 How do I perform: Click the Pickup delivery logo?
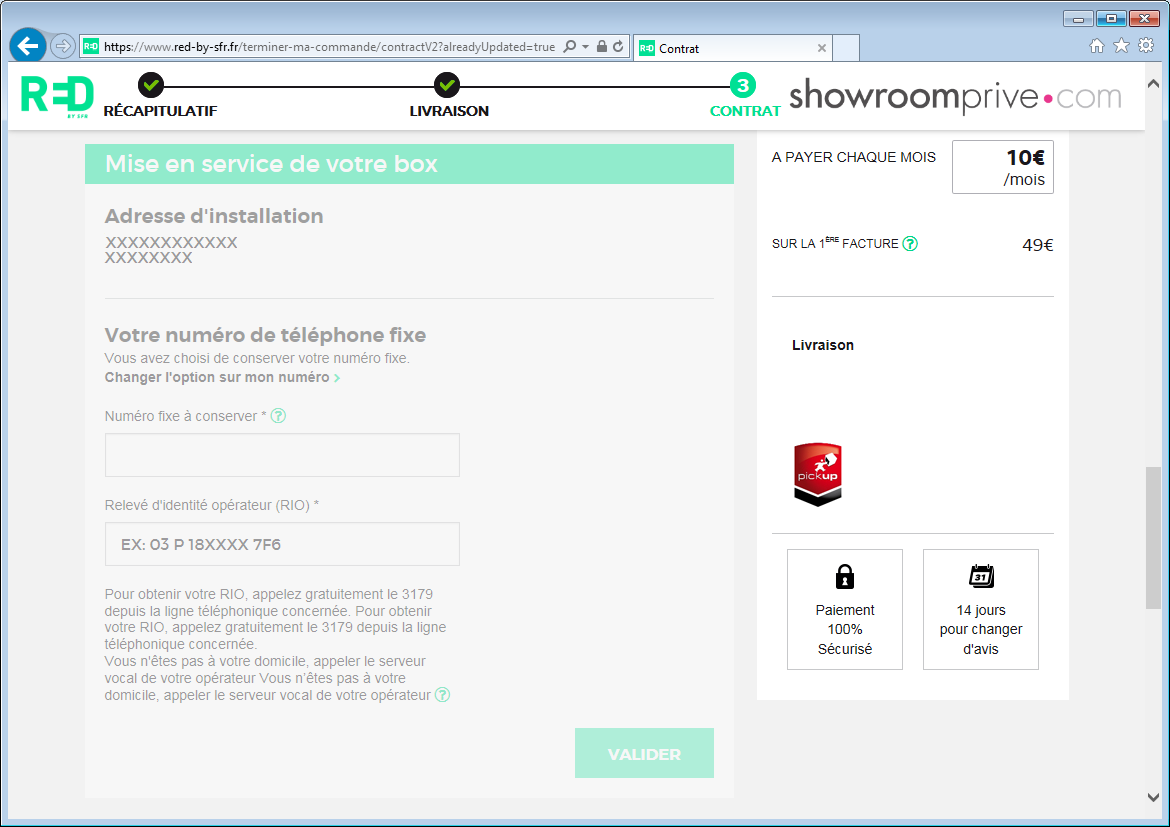tap(818, 474)
